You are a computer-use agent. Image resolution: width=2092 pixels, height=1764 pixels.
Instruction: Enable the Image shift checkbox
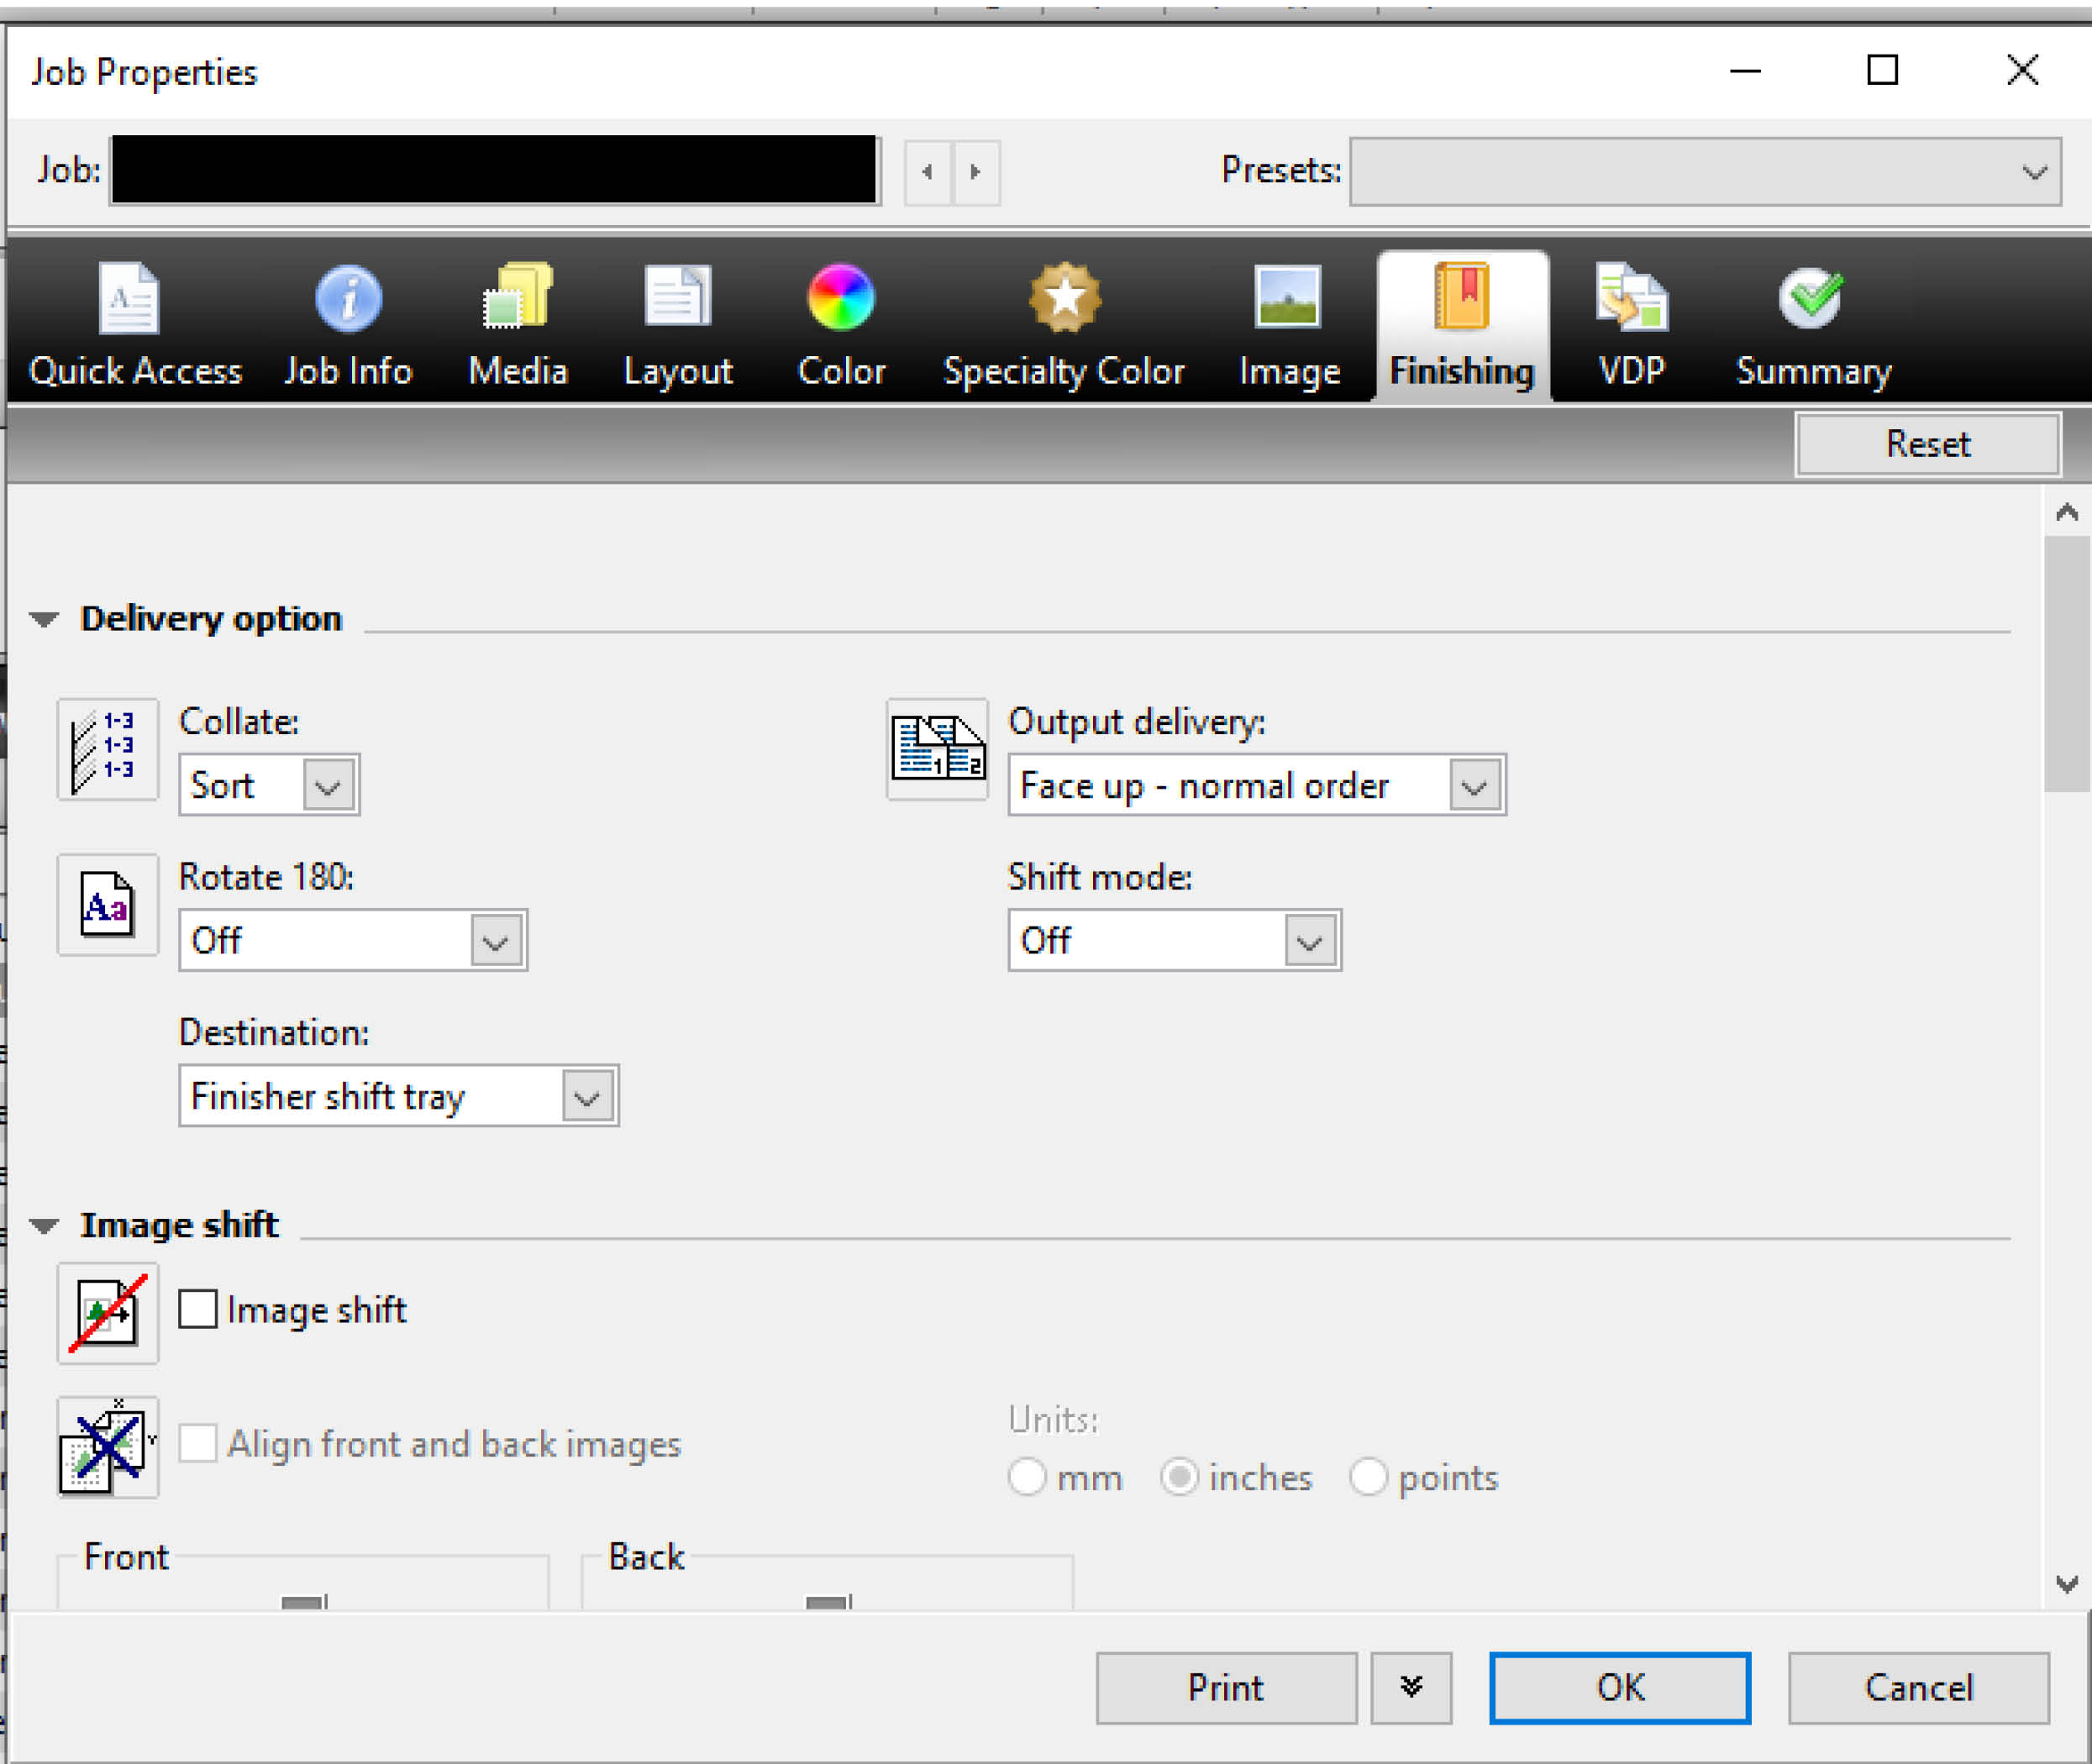point(198,1309)
